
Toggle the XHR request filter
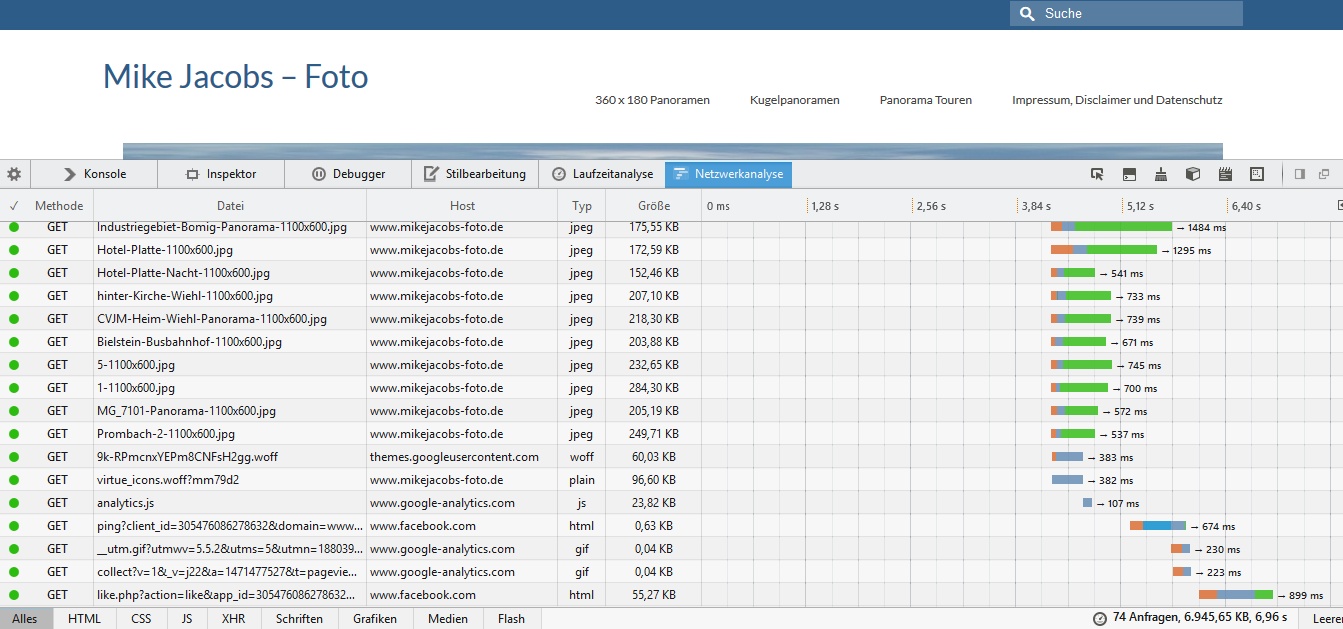pyautogui.click(x=233, y=619)
